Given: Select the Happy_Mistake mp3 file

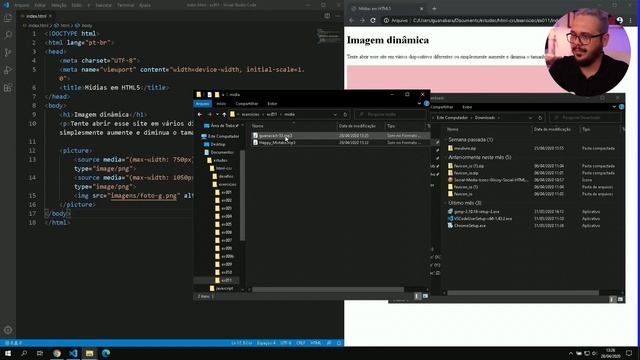Looking at the screenshot, I should point(340,142).
